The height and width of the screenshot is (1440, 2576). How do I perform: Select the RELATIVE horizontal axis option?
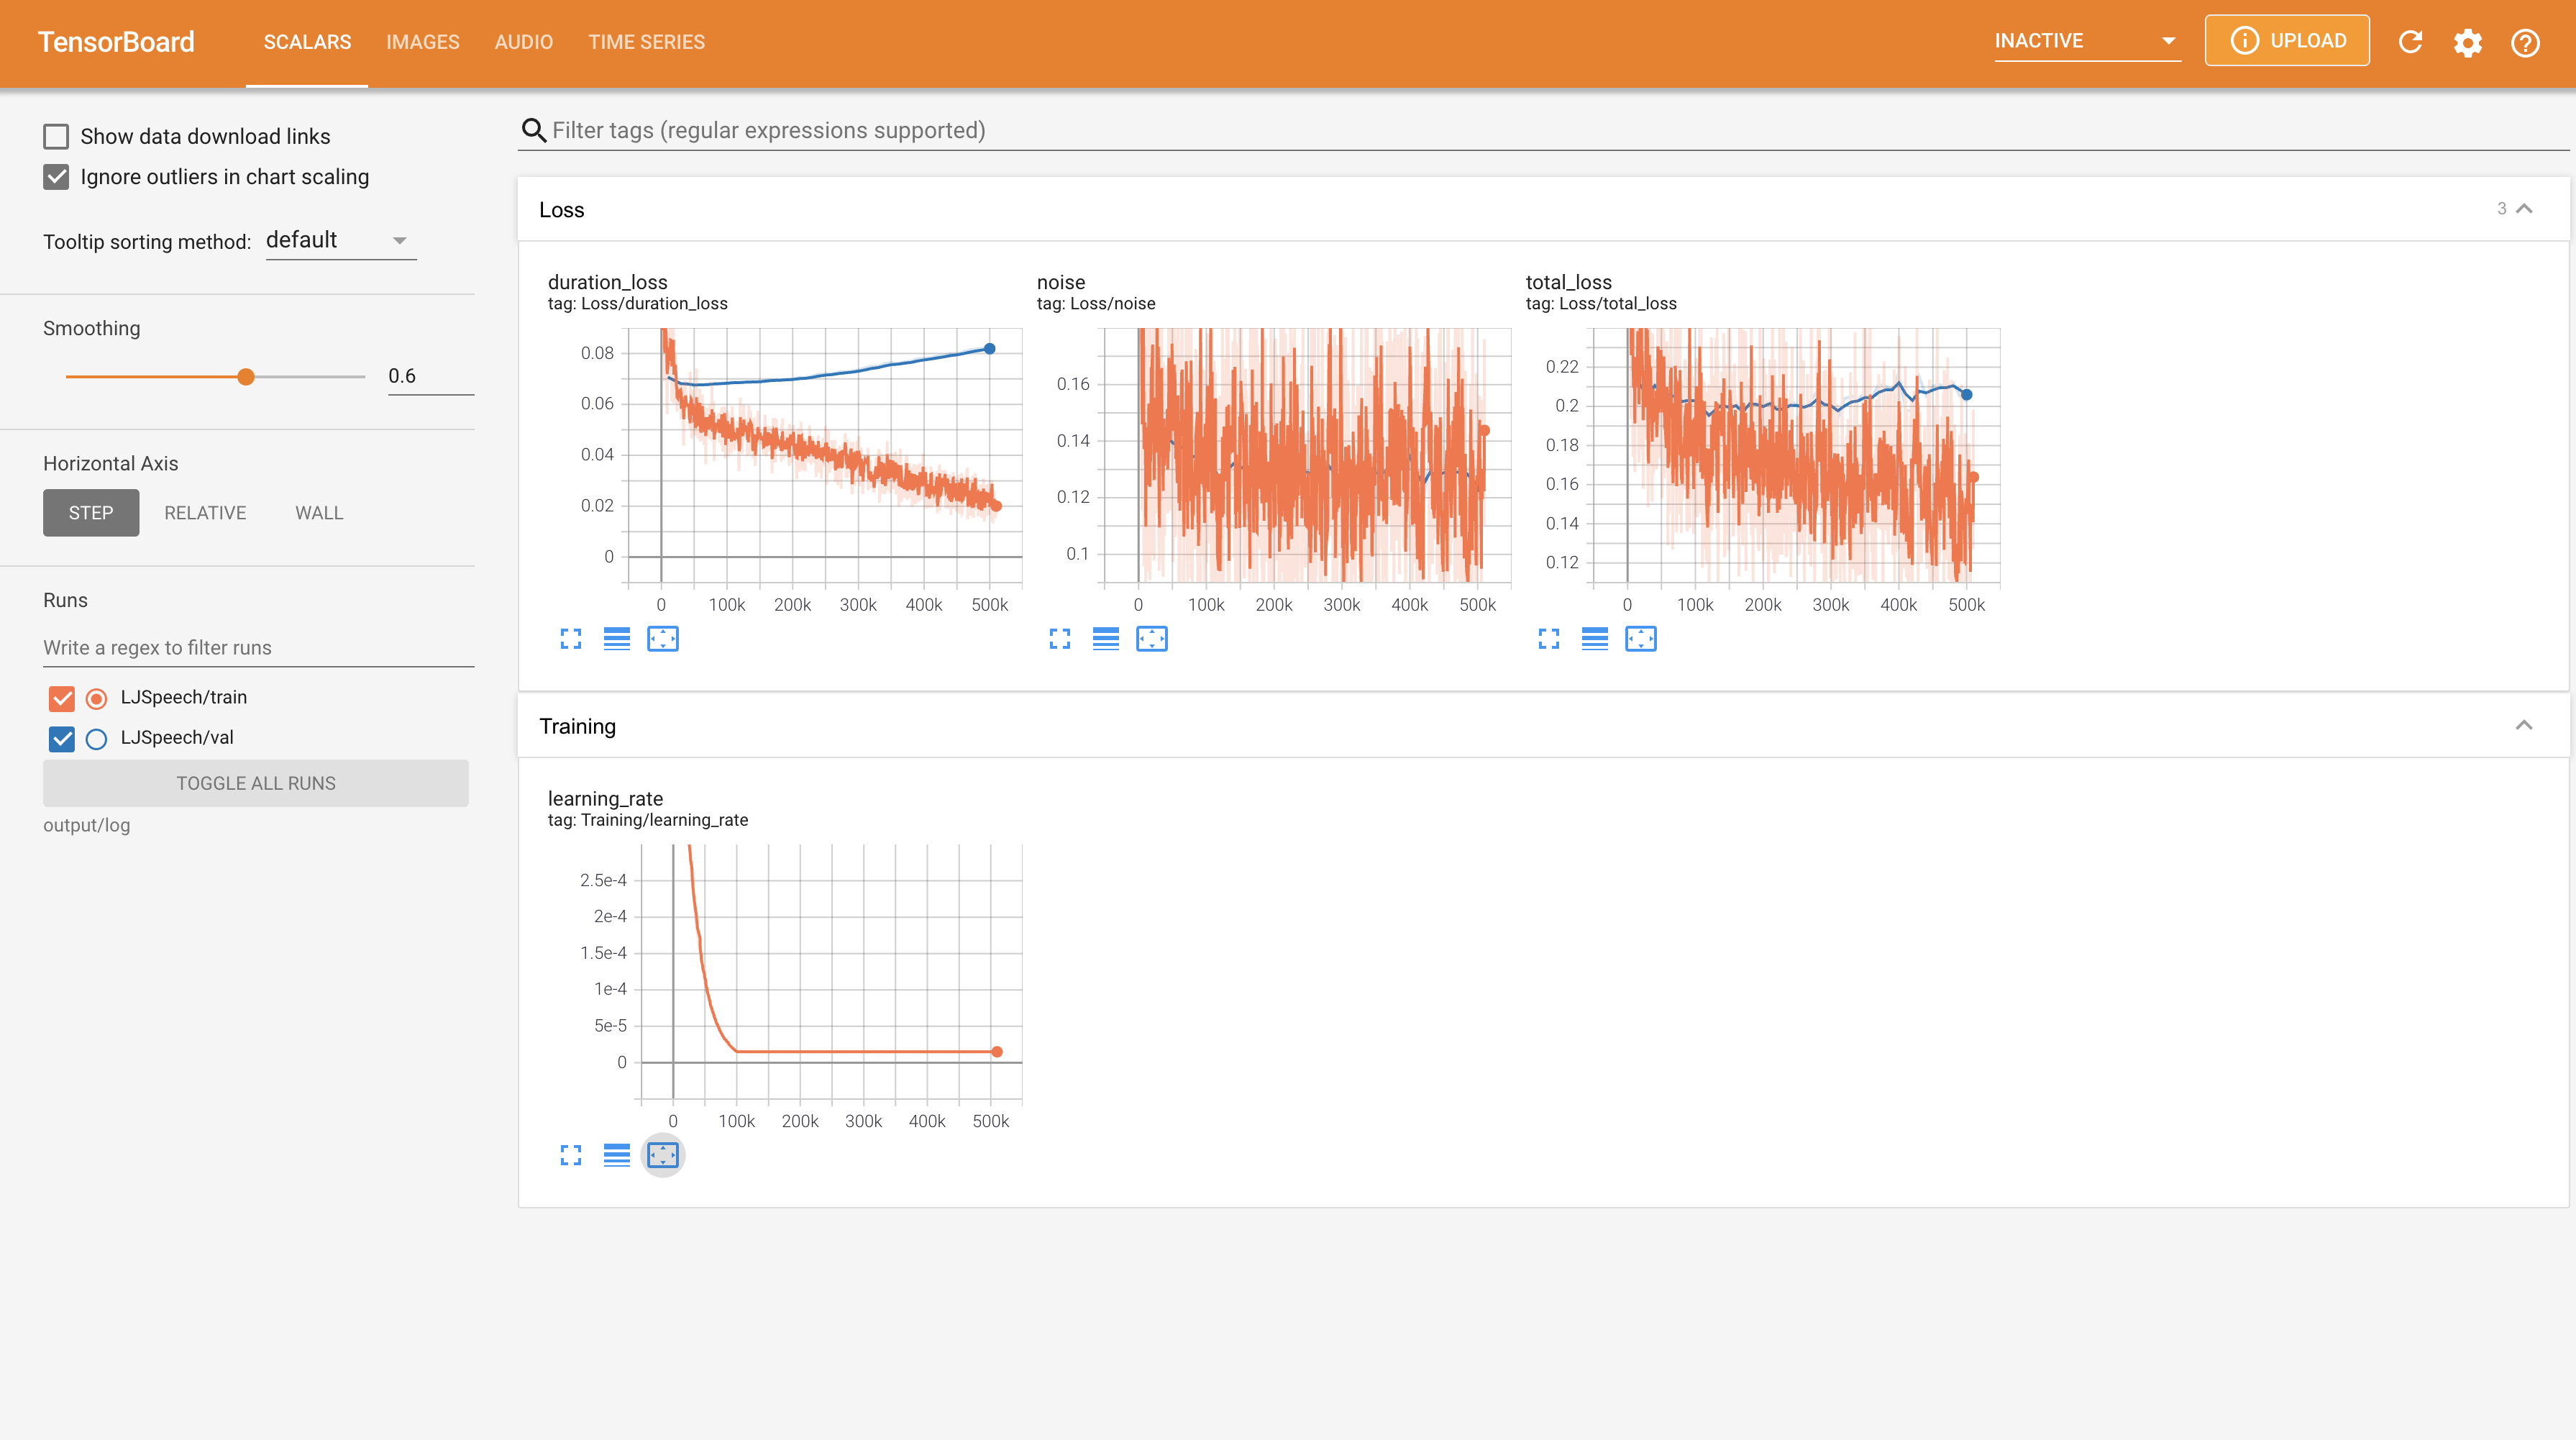205,513
